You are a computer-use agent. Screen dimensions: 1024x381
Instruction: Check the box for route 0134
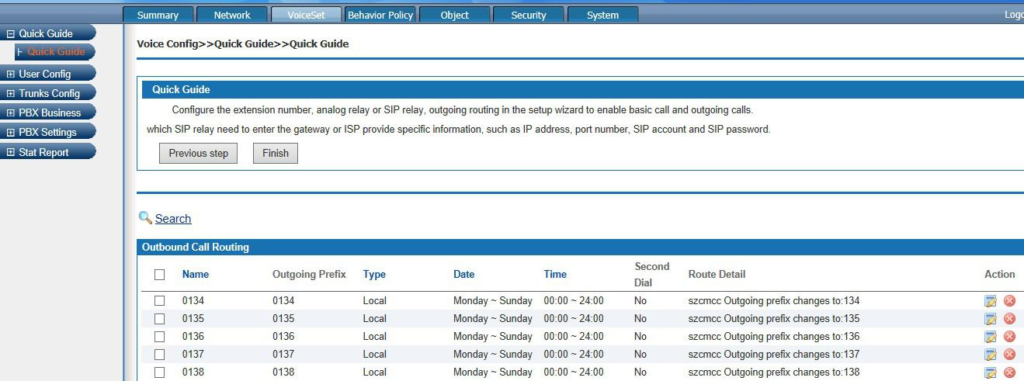click(159, 301)
